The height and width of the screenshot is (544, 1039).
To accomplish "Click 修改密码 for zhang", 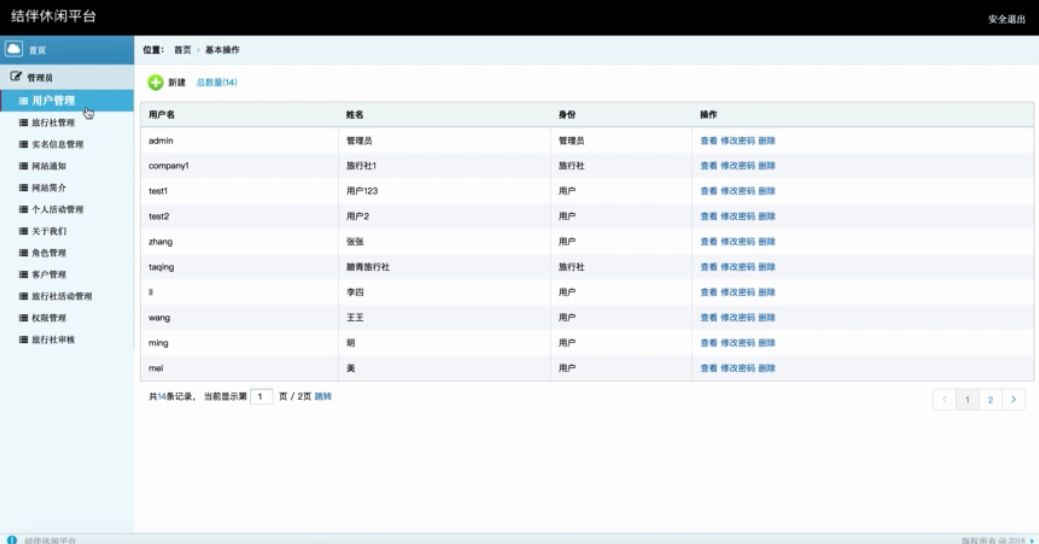I will [738, 241].
